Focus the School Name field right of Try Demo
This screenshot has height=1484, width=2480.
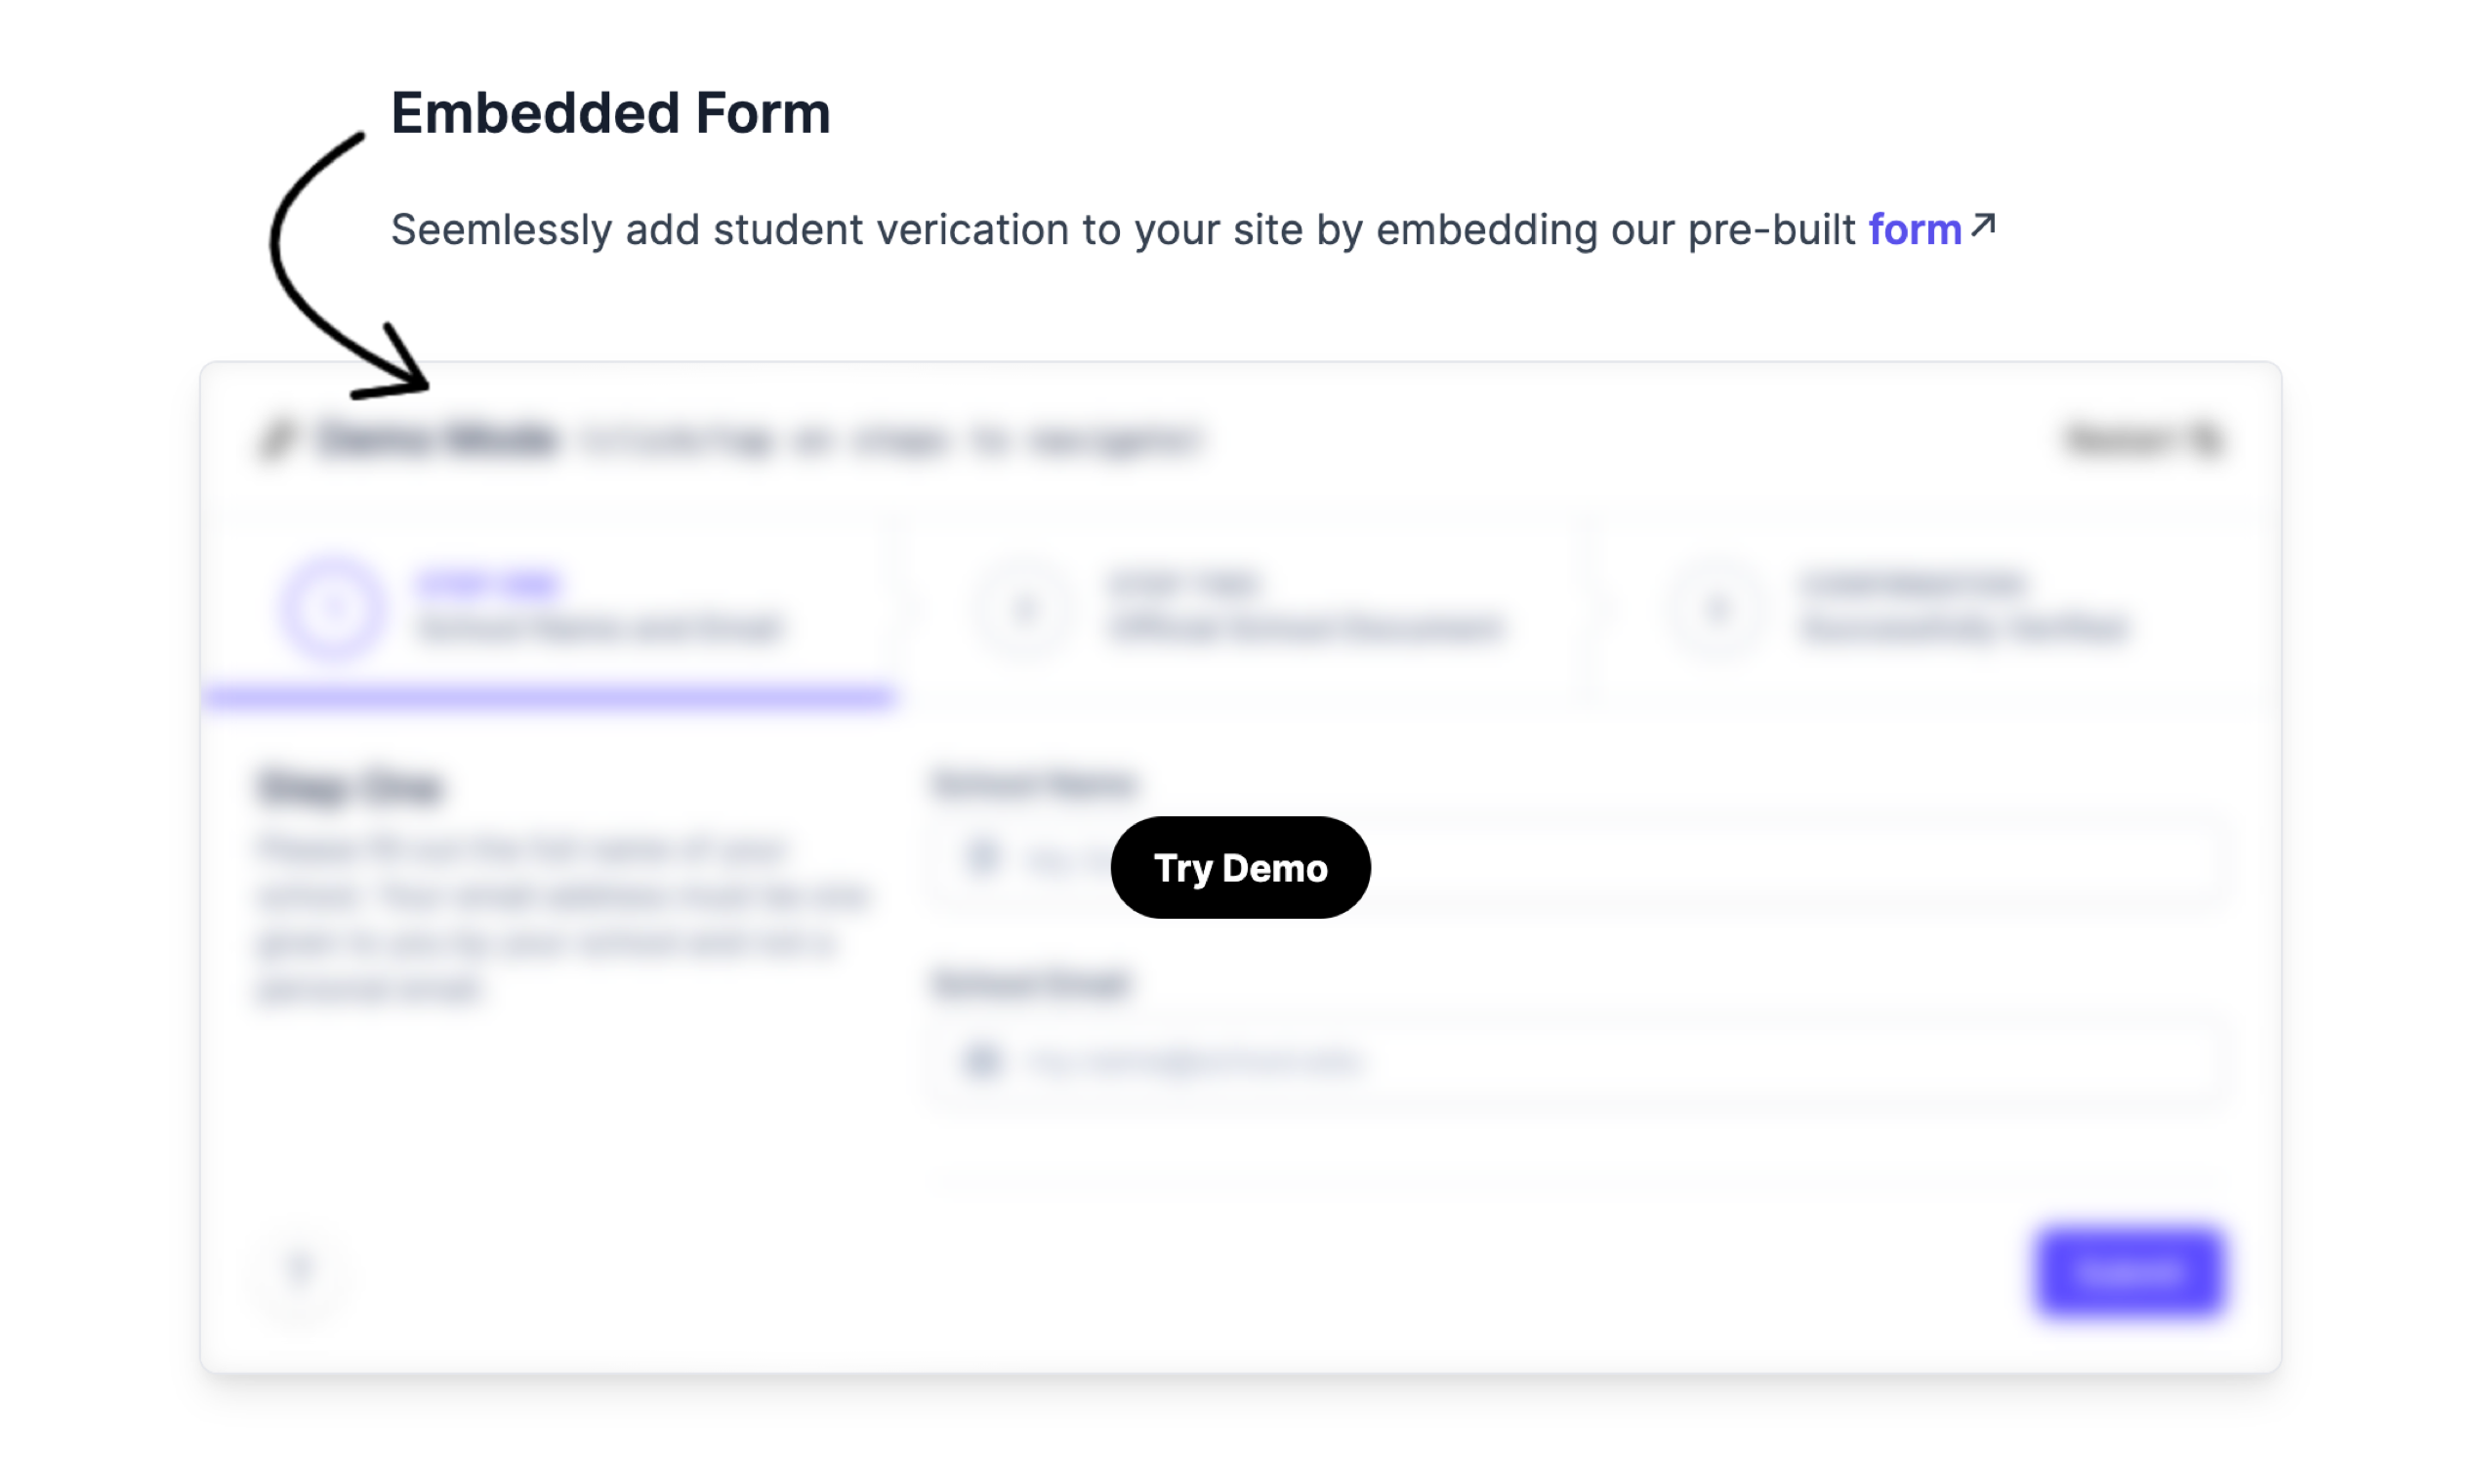1800,858
